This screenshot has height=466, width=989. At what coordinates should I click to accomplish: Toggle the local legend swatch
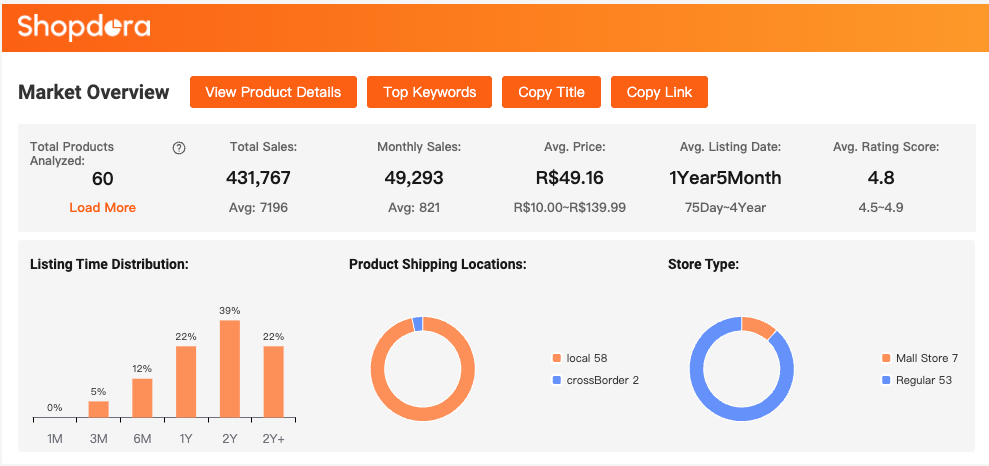[557, 358]
